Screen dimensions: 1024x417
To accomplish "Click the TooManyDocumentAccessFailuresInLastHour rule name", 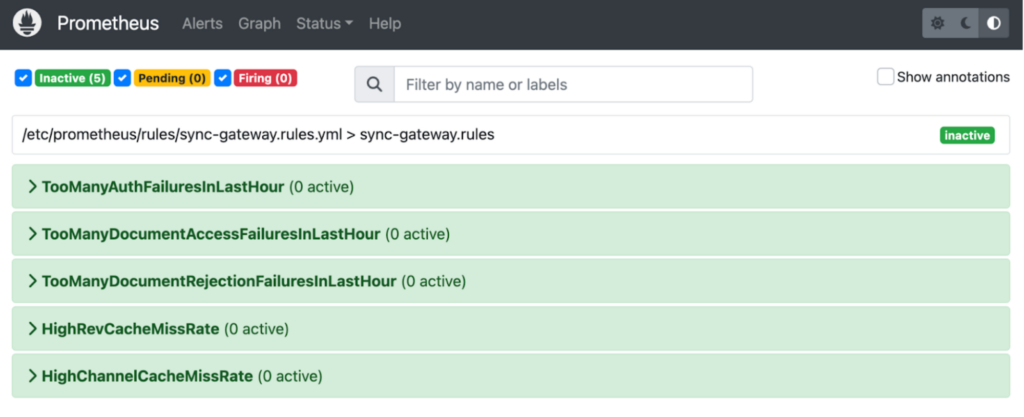I will (x=211, y=234).
